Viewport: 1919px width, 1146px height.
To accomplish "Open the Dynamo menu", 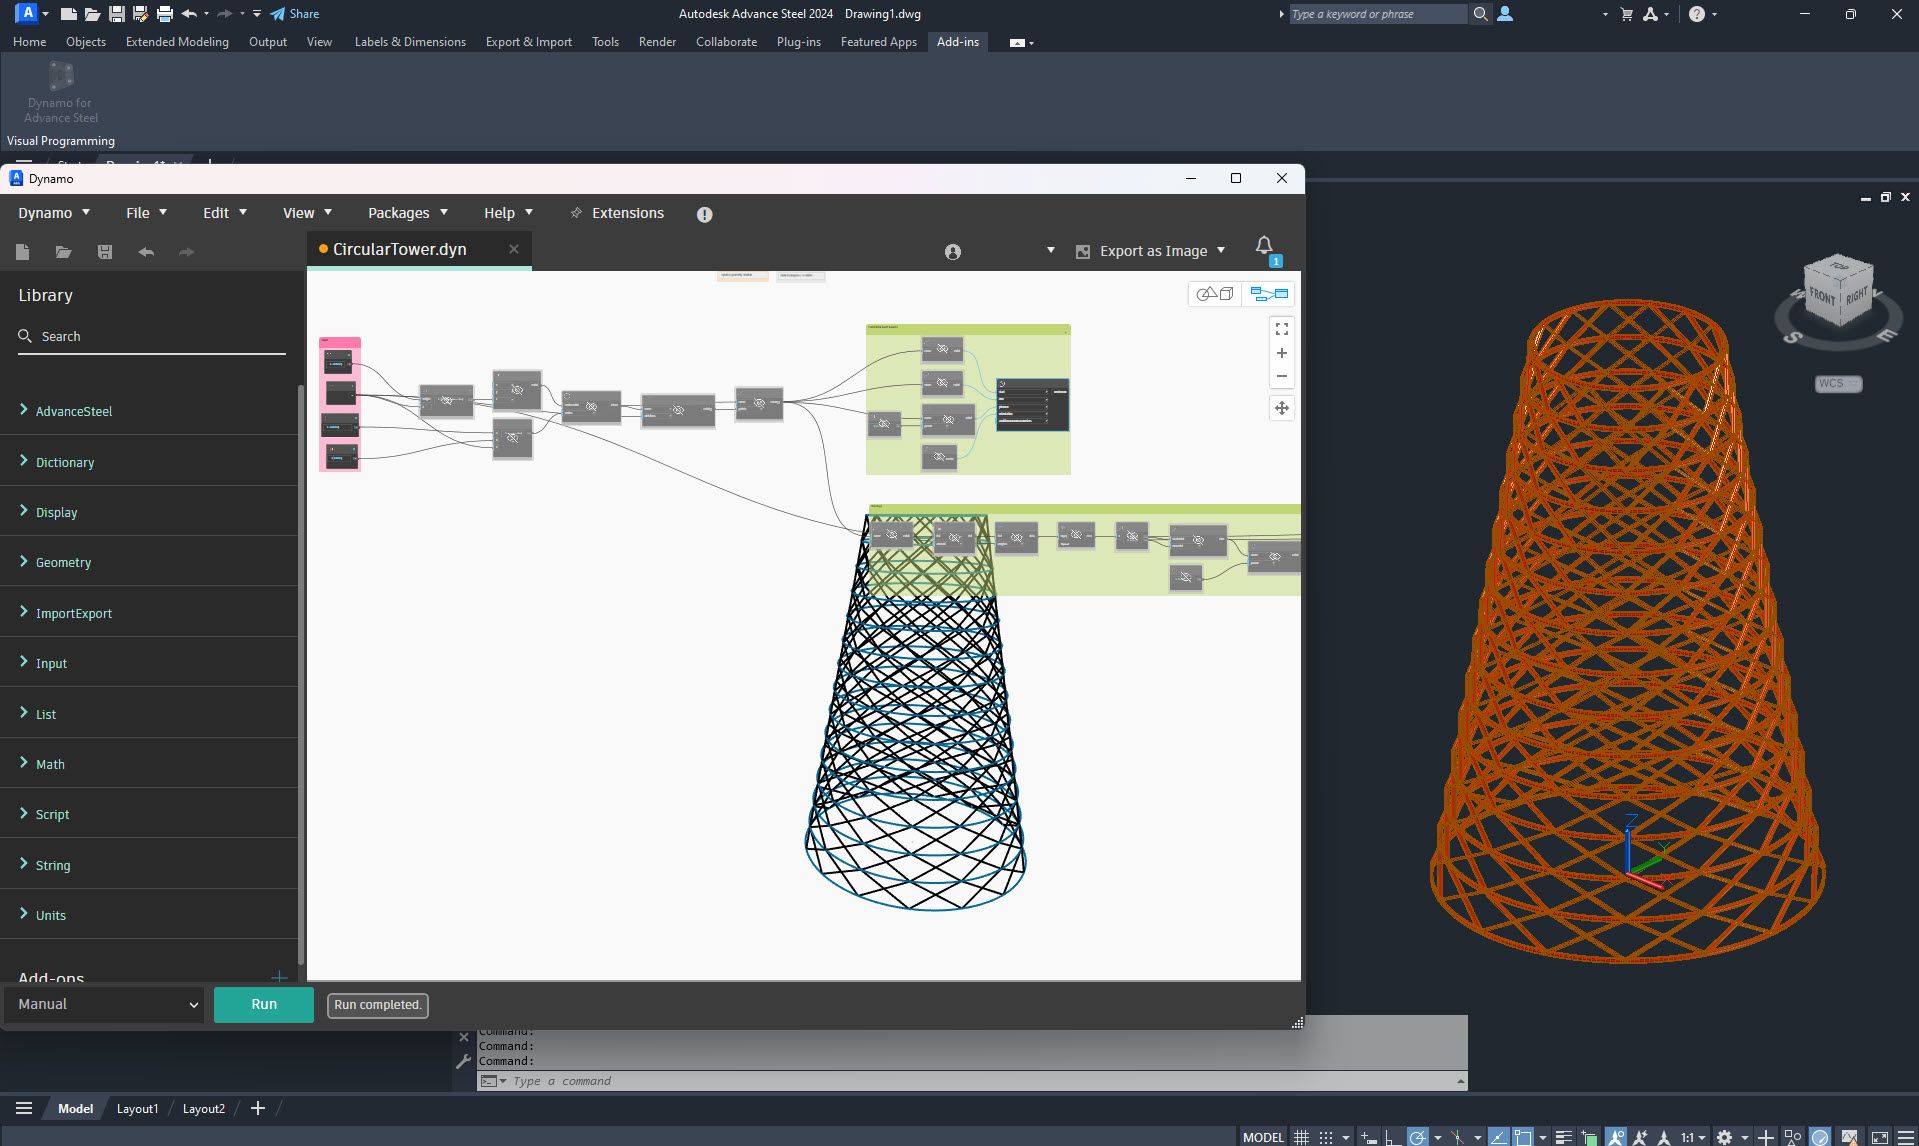I will pyautogui.click(x=54, y=213).
